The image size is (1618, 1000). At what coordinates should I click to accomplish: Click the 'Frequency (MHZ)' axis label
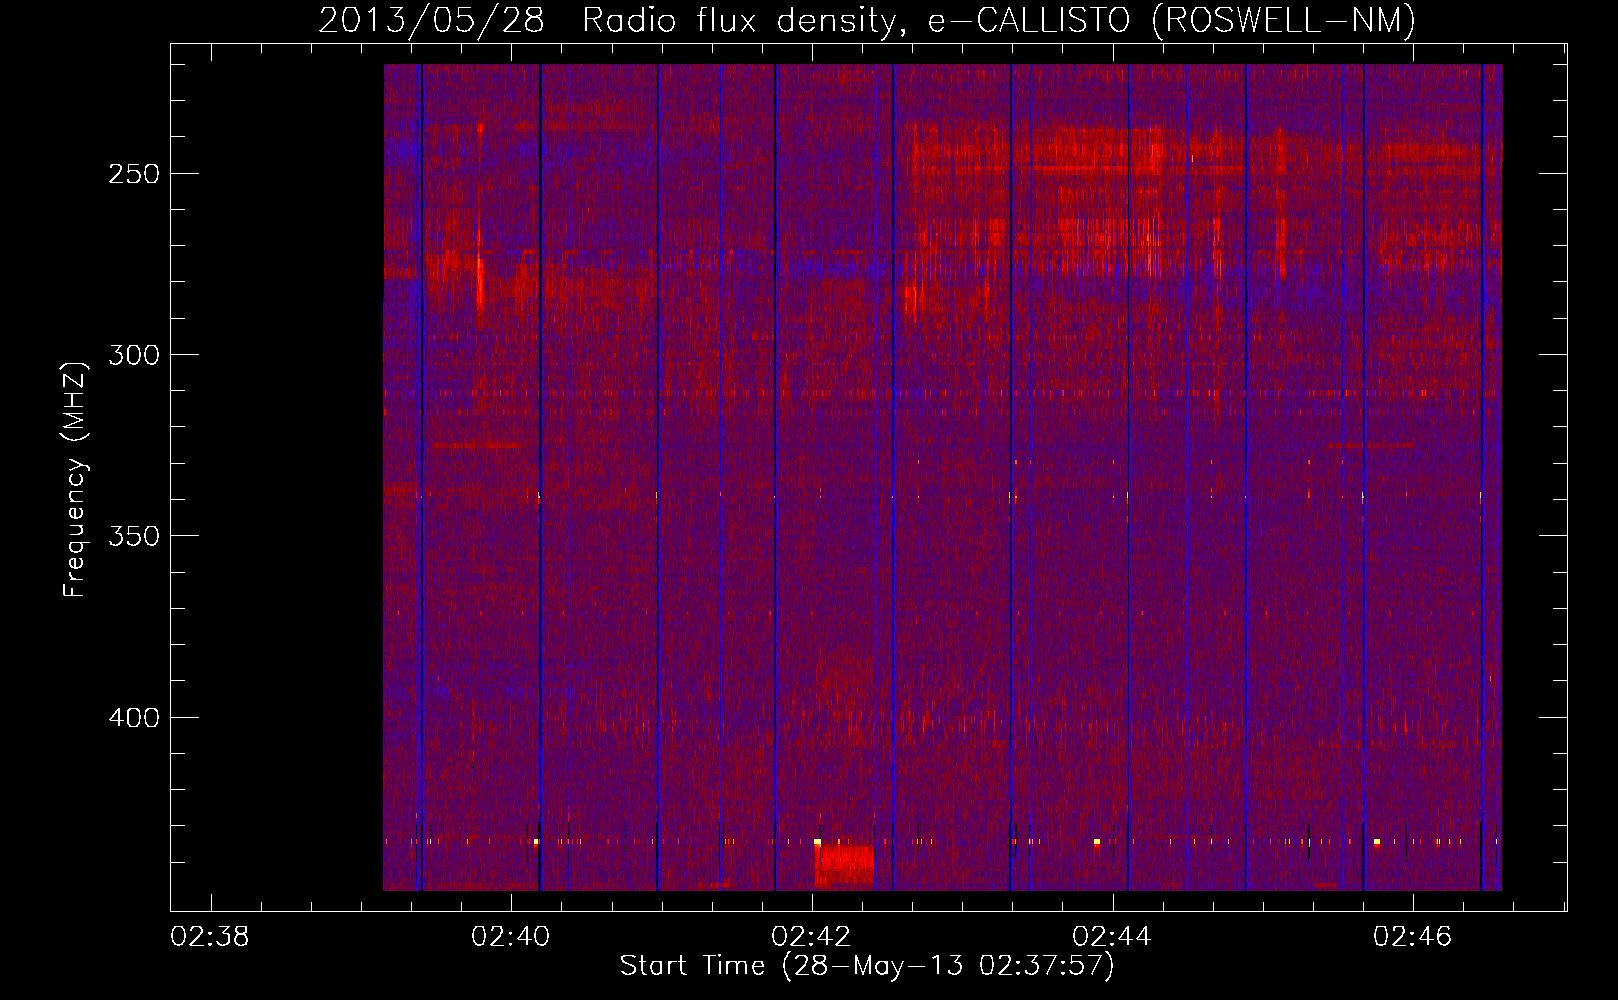click(75, 479)
